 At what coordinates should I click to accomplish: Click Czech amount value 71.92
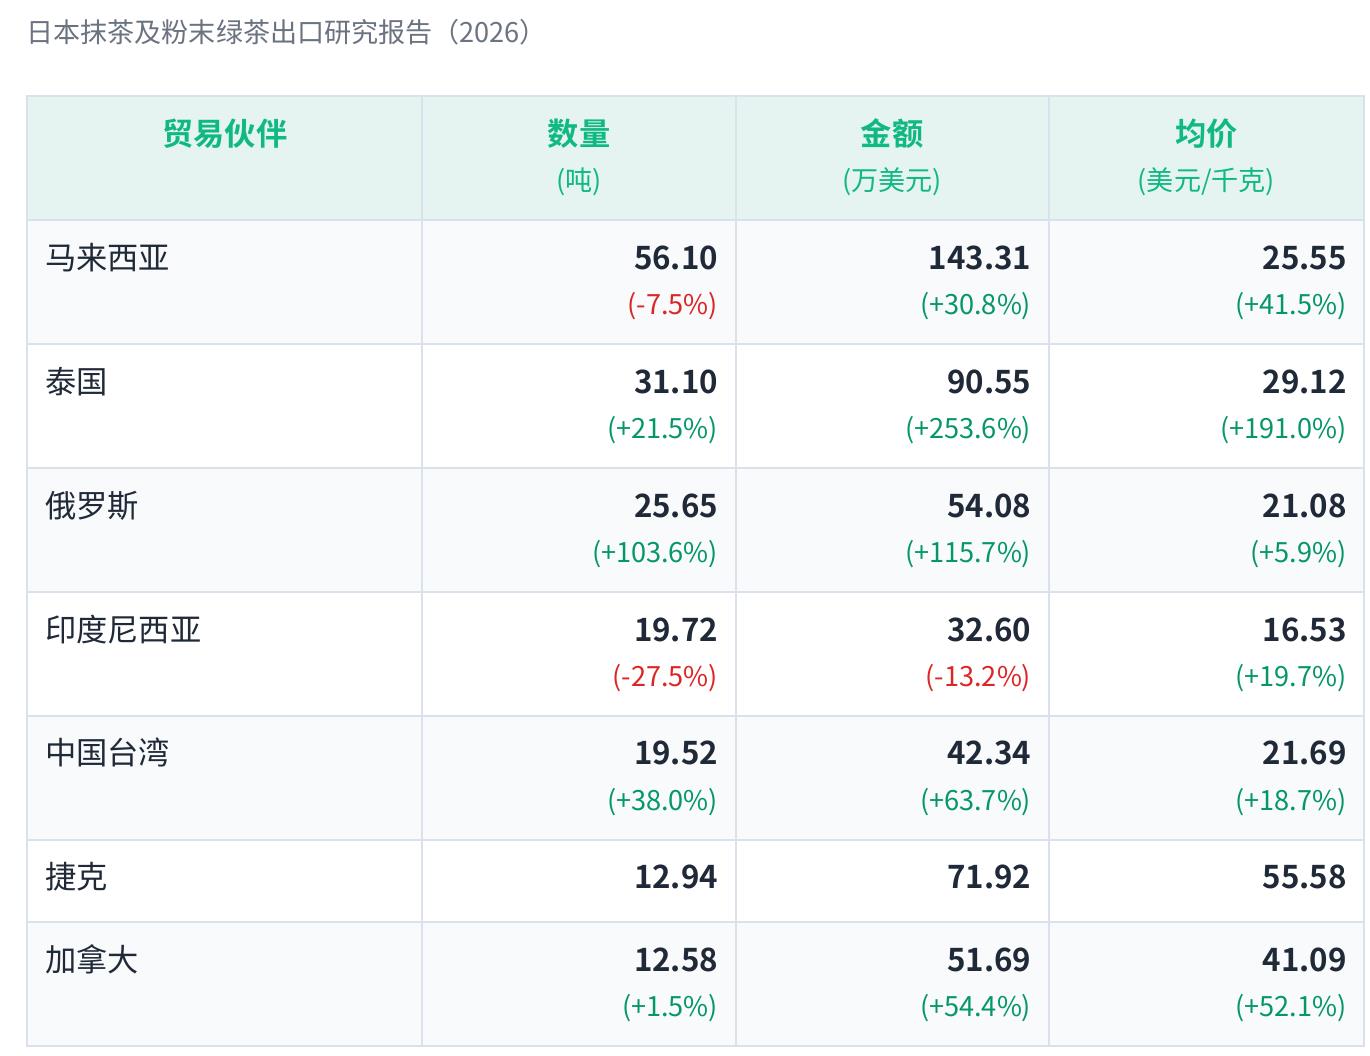(x=989, y=877)
